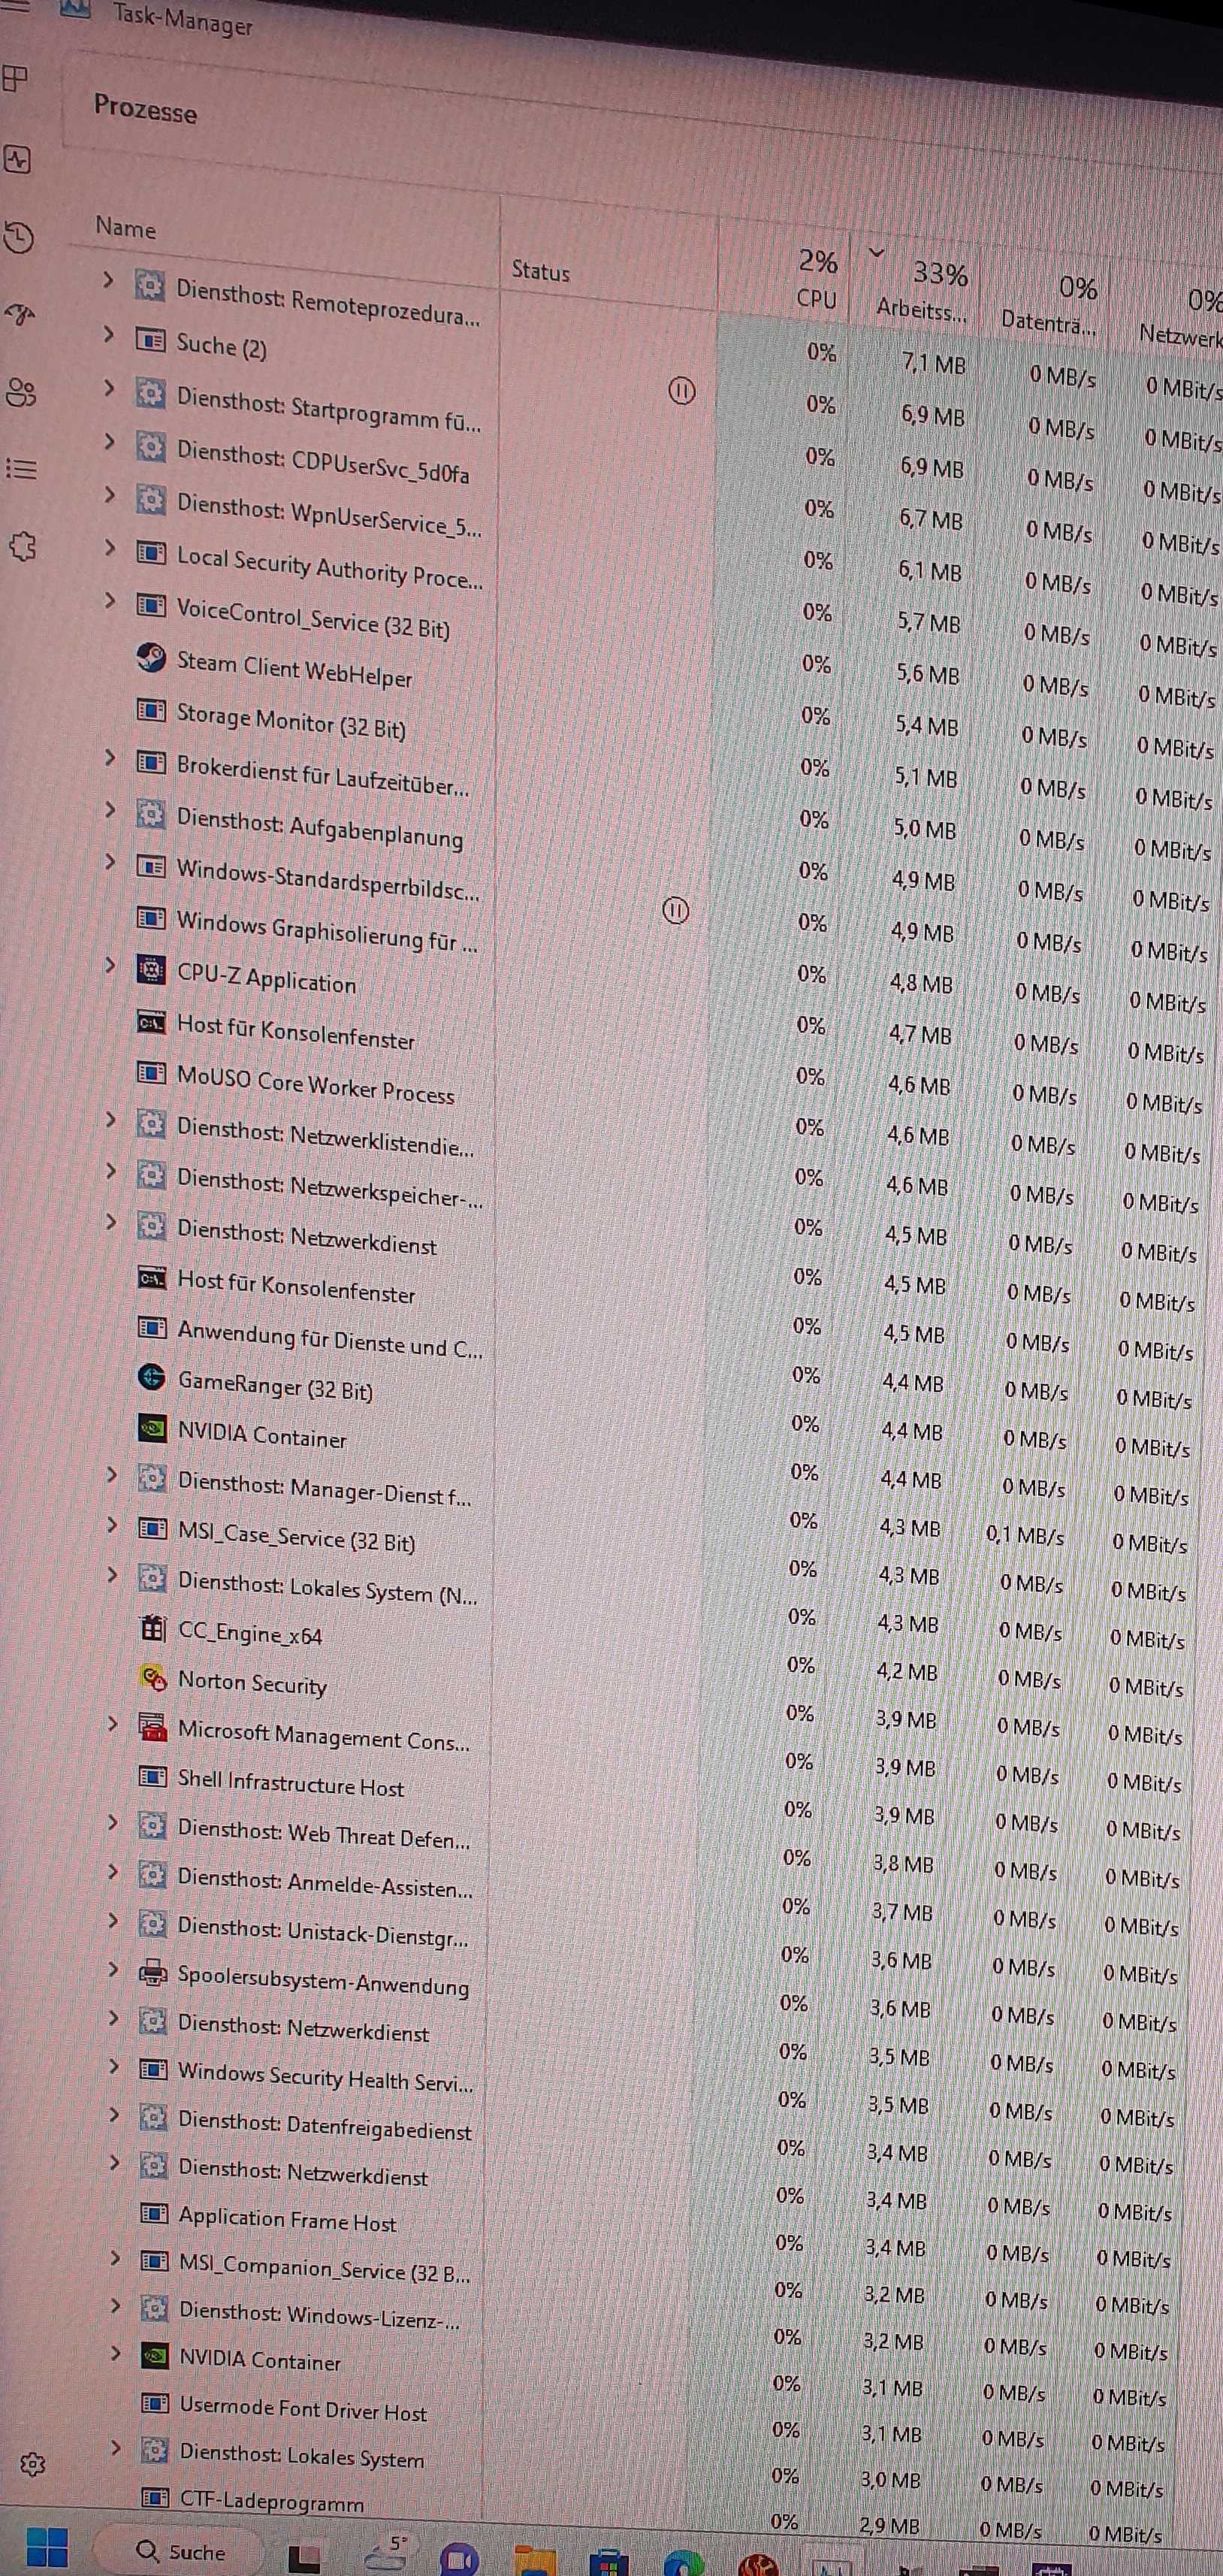Click the GameRanger process icon
Image resolution: width=1223 pixels, height=2576 pixels.
(151, 1377)
